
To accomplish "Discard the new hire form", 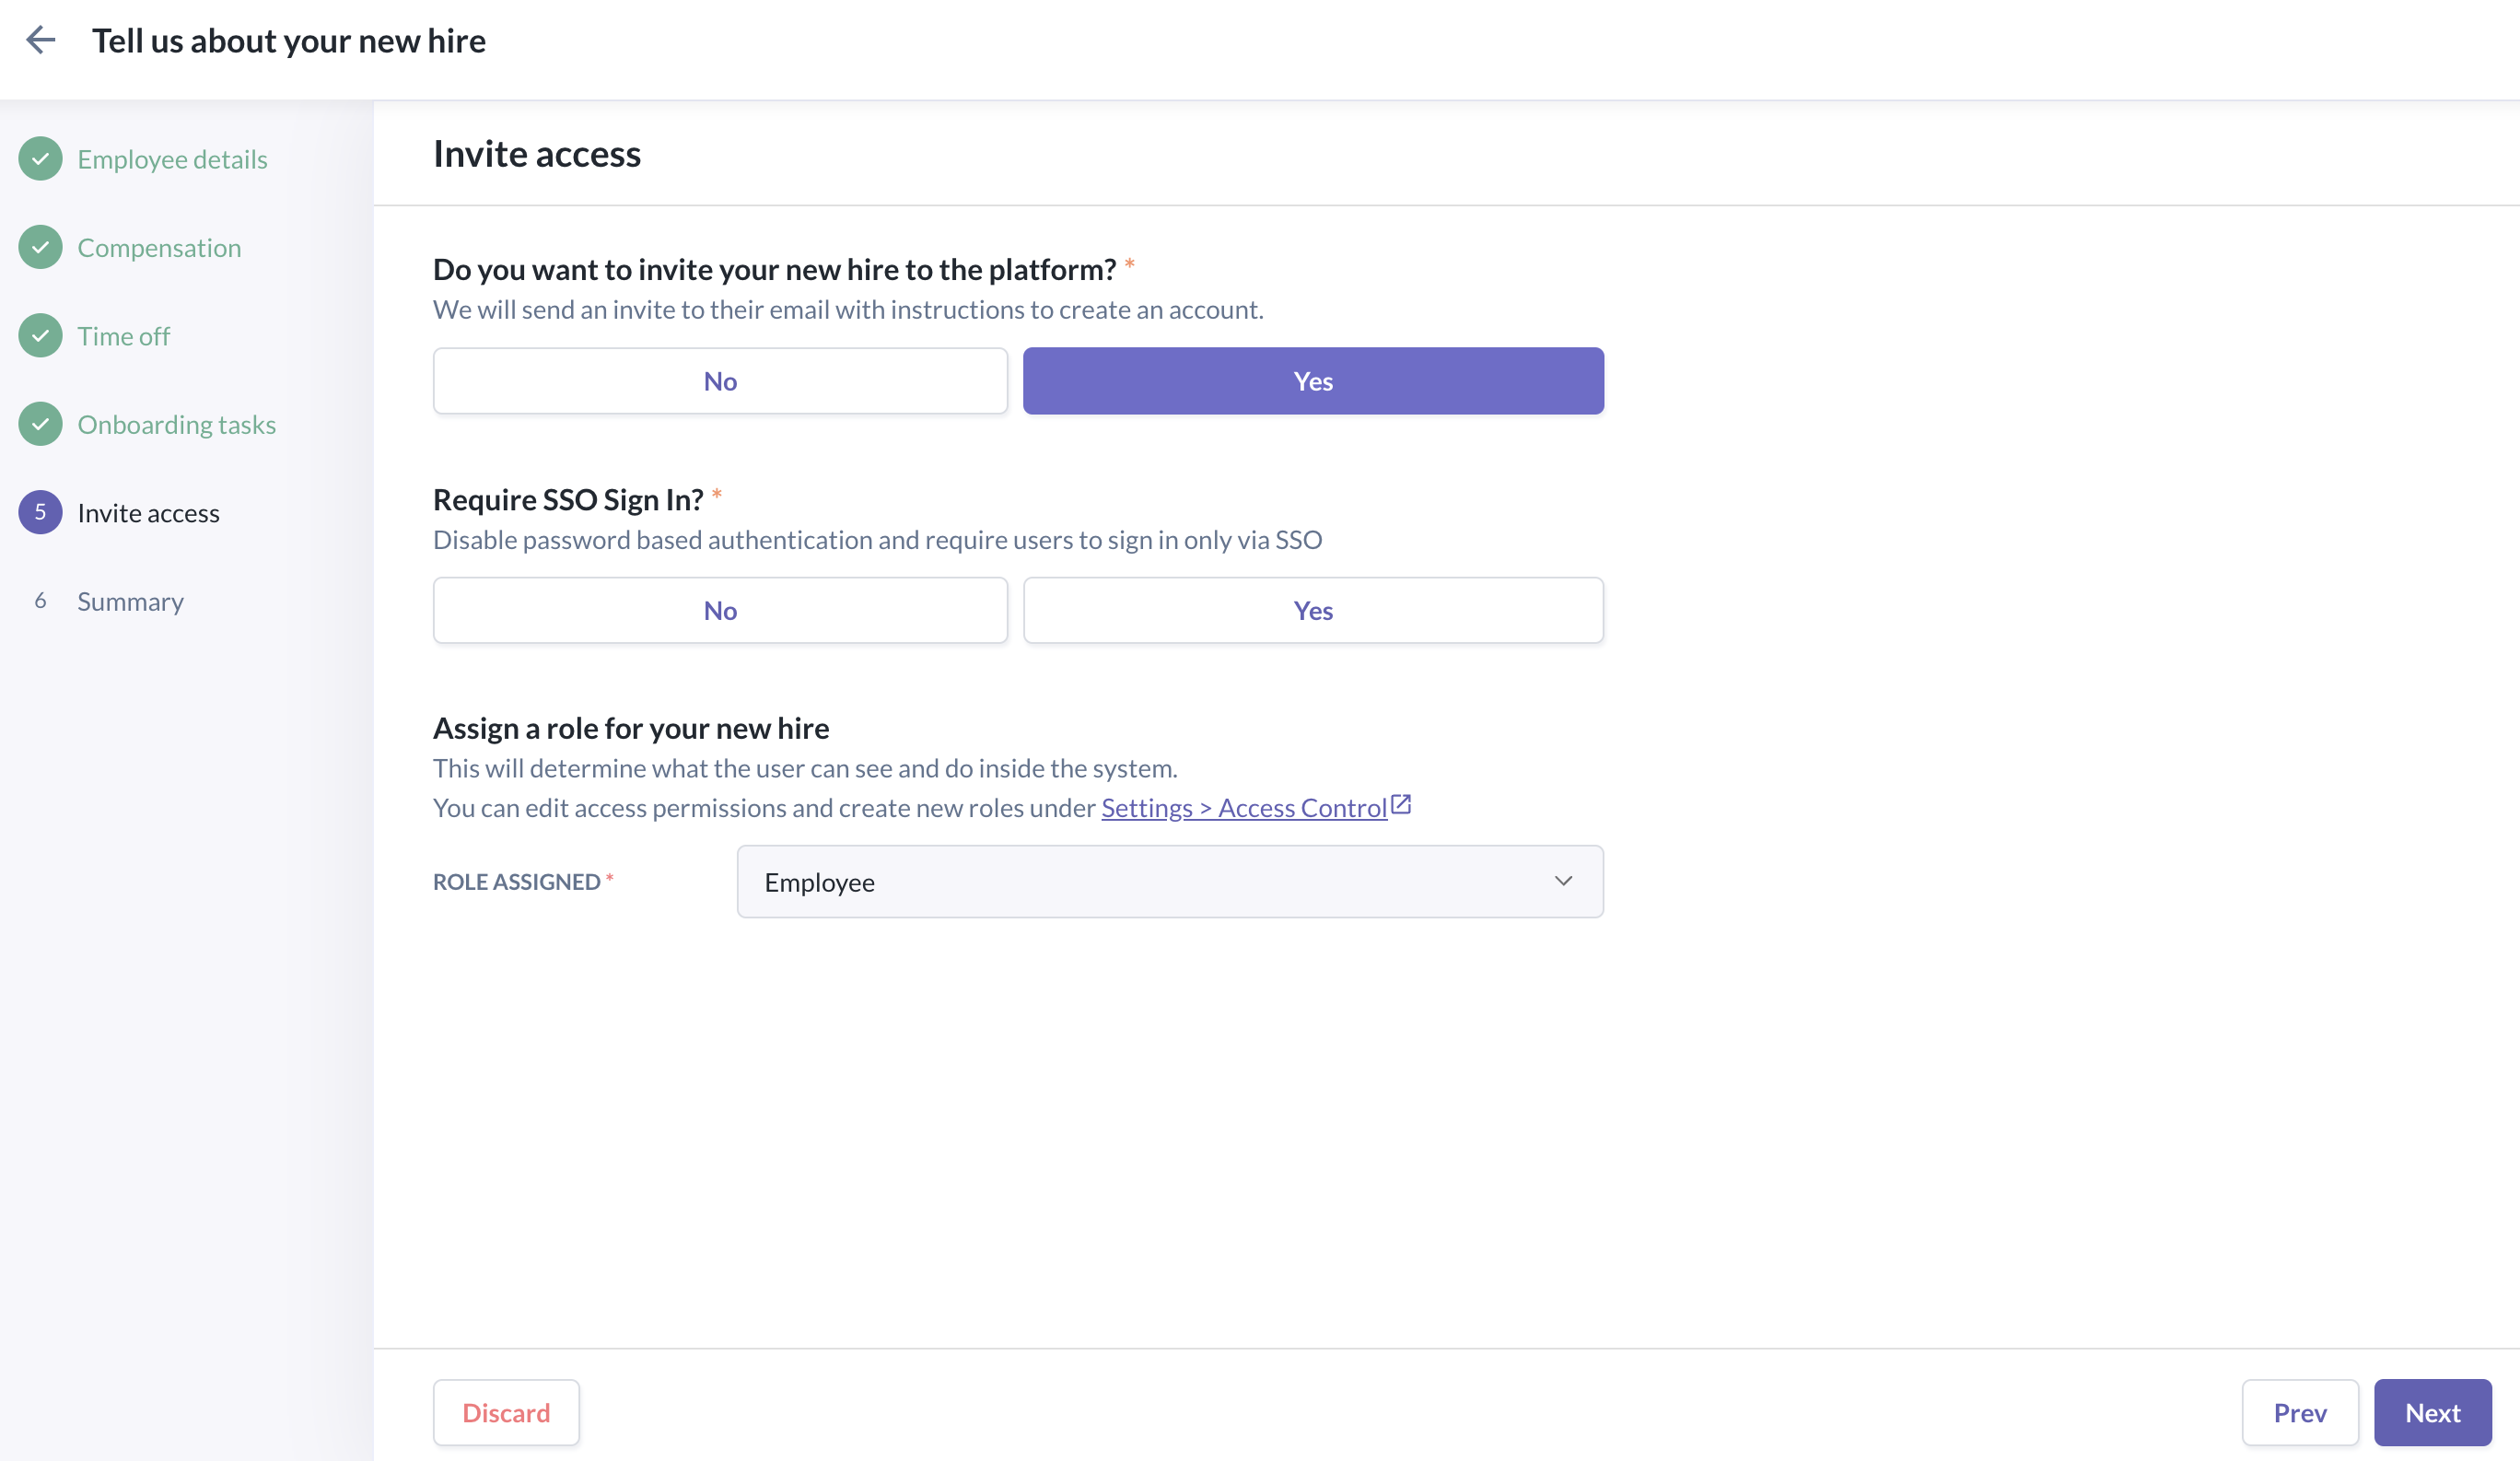I will coord(506,1412).
